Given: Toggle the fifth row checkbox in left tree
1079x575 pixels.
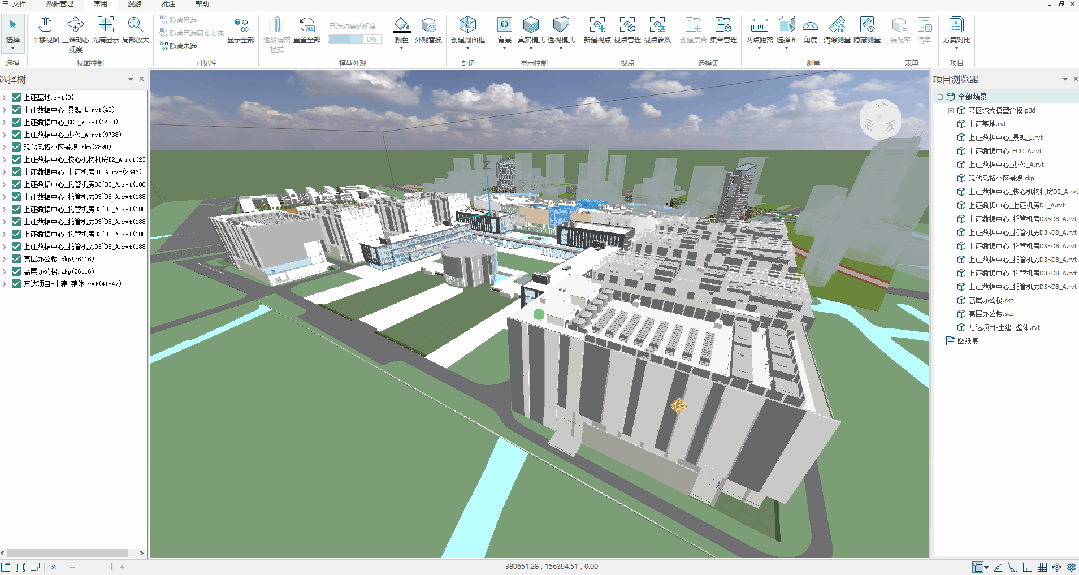Looking at the screenshot, I should (x=17, y=147).
